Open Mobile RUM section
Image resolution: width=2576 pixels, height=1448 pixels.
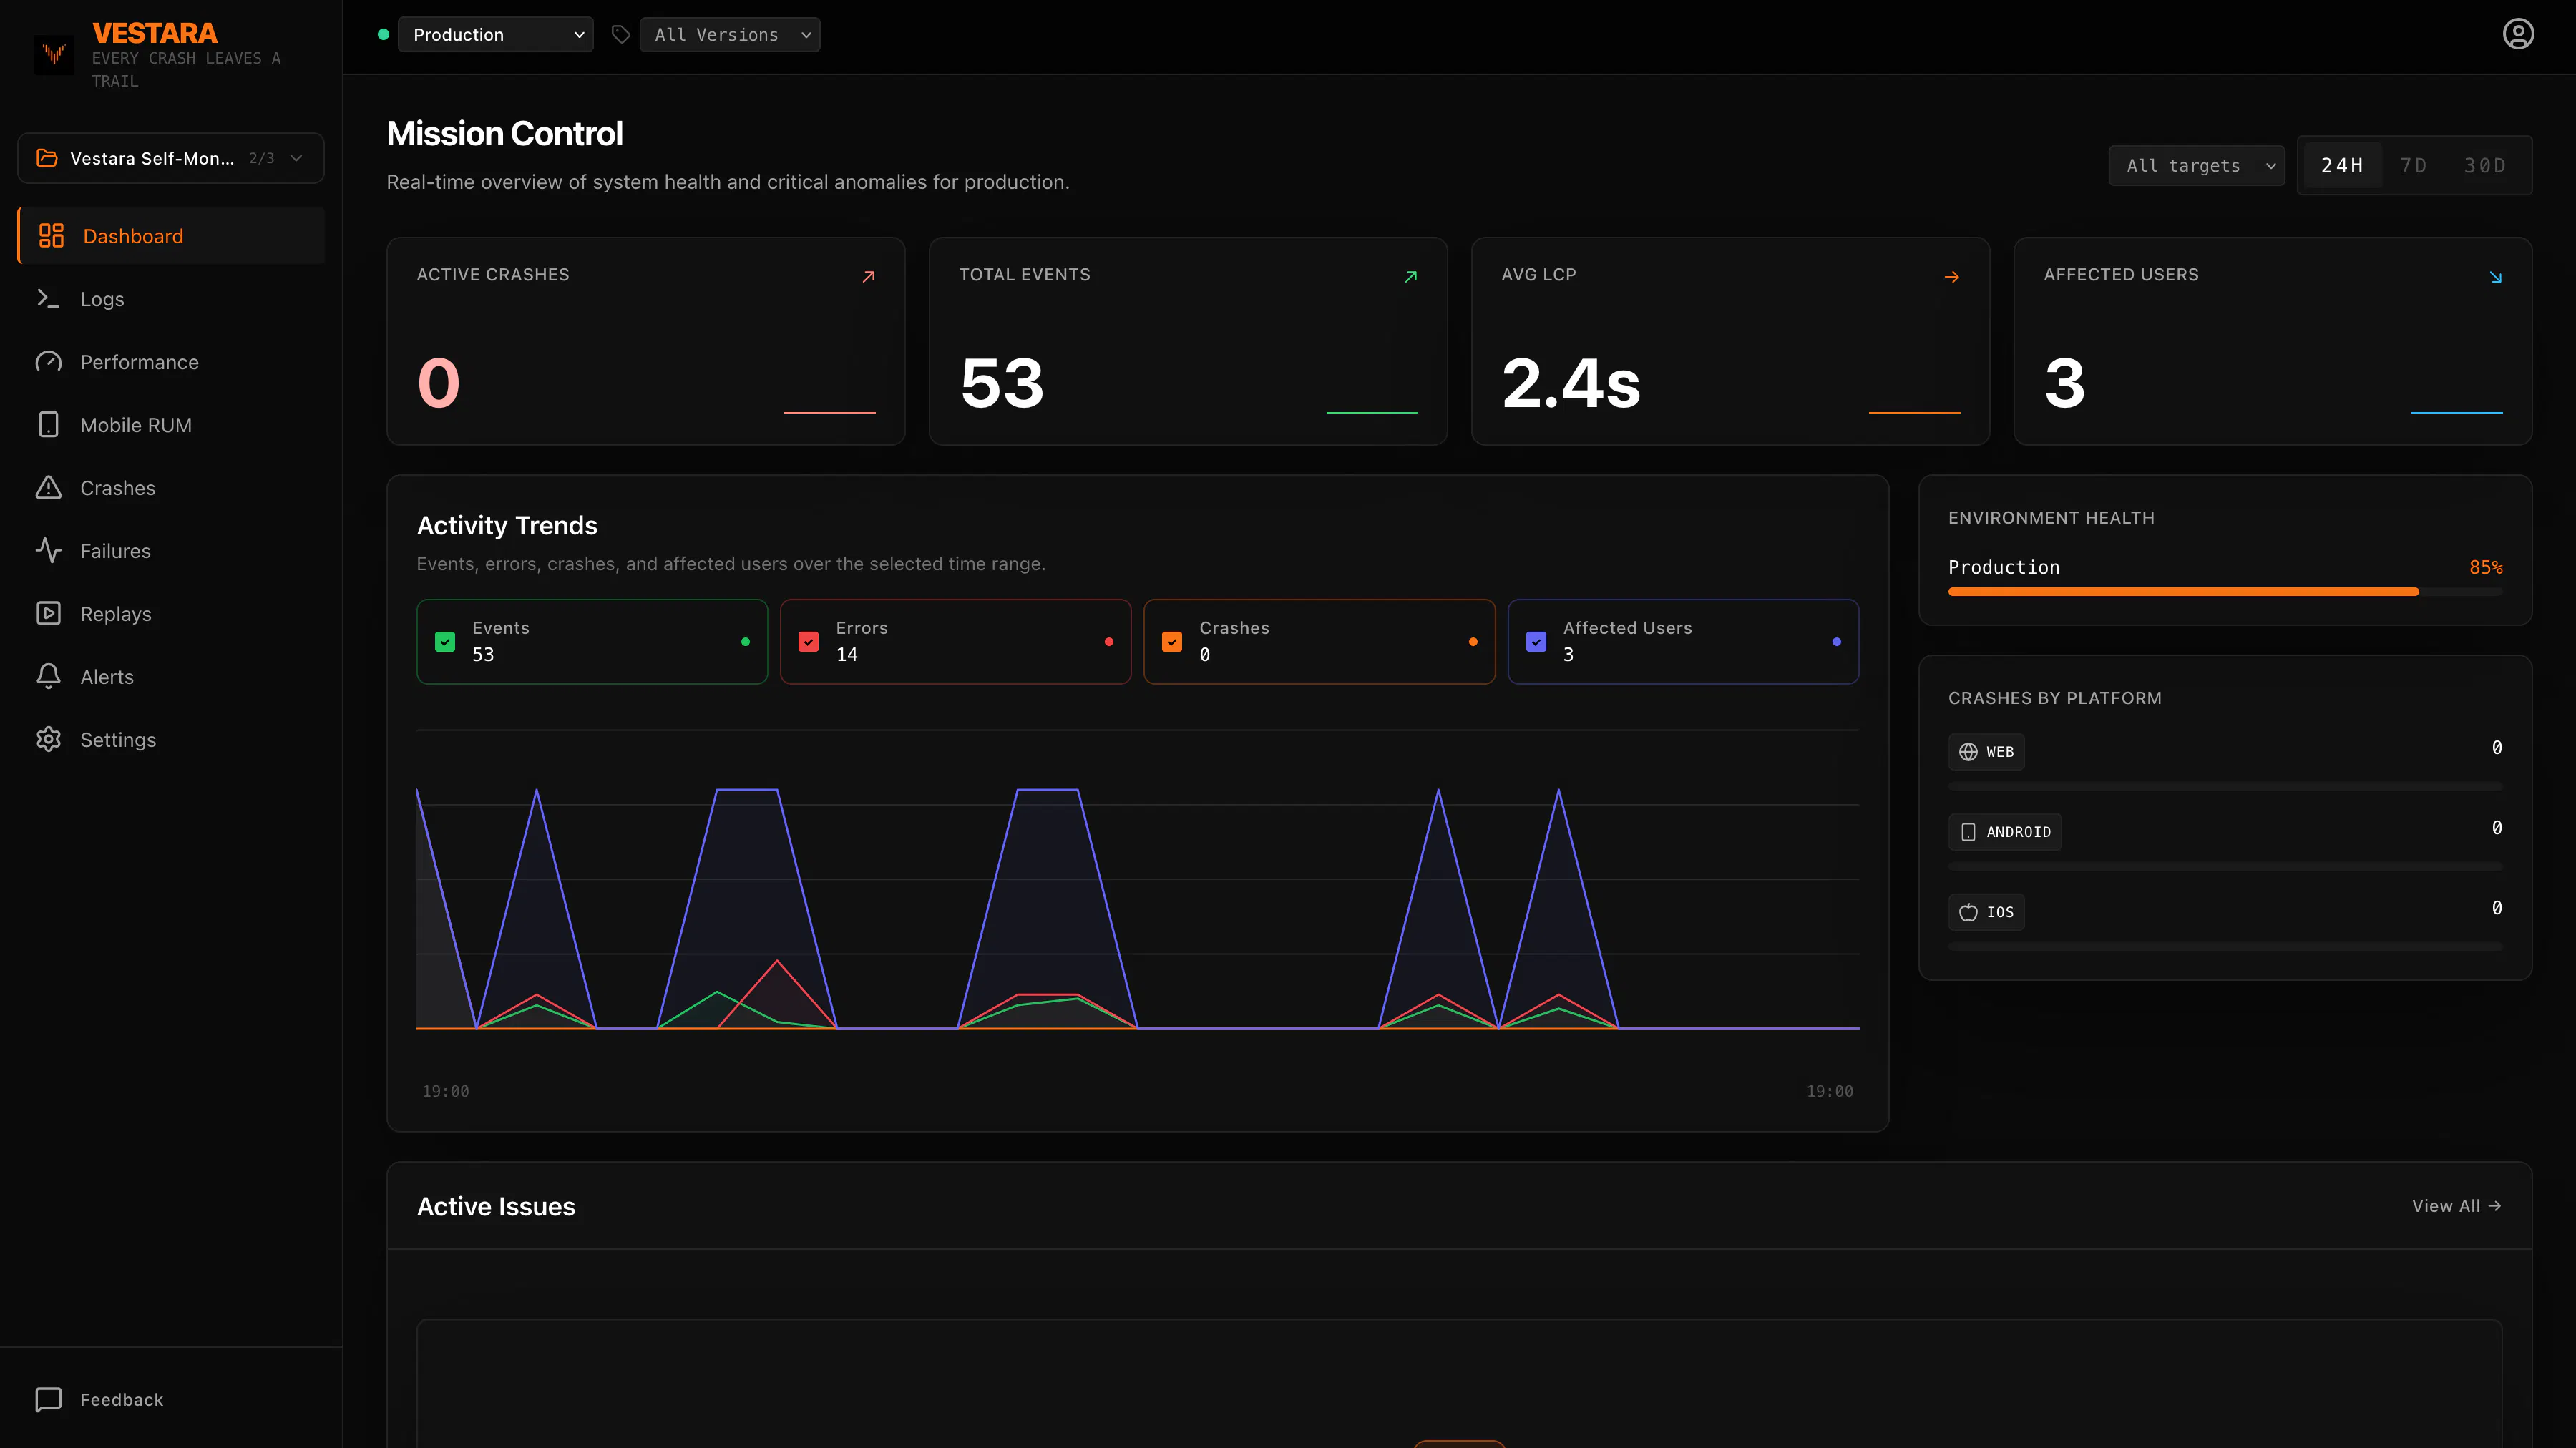click(171, 425)
